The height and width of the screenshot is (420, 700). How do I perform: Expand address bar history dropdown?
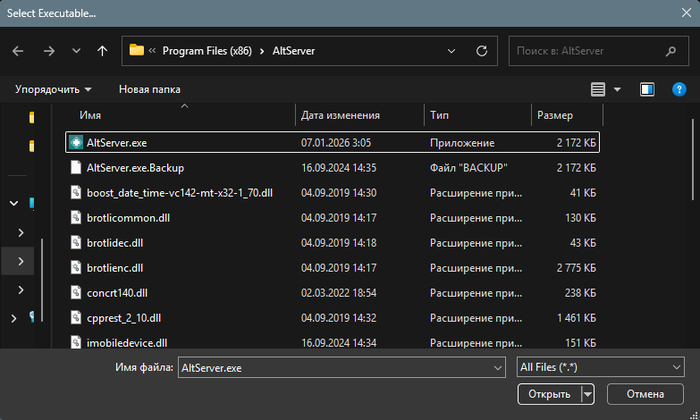(x=451, y=51)
